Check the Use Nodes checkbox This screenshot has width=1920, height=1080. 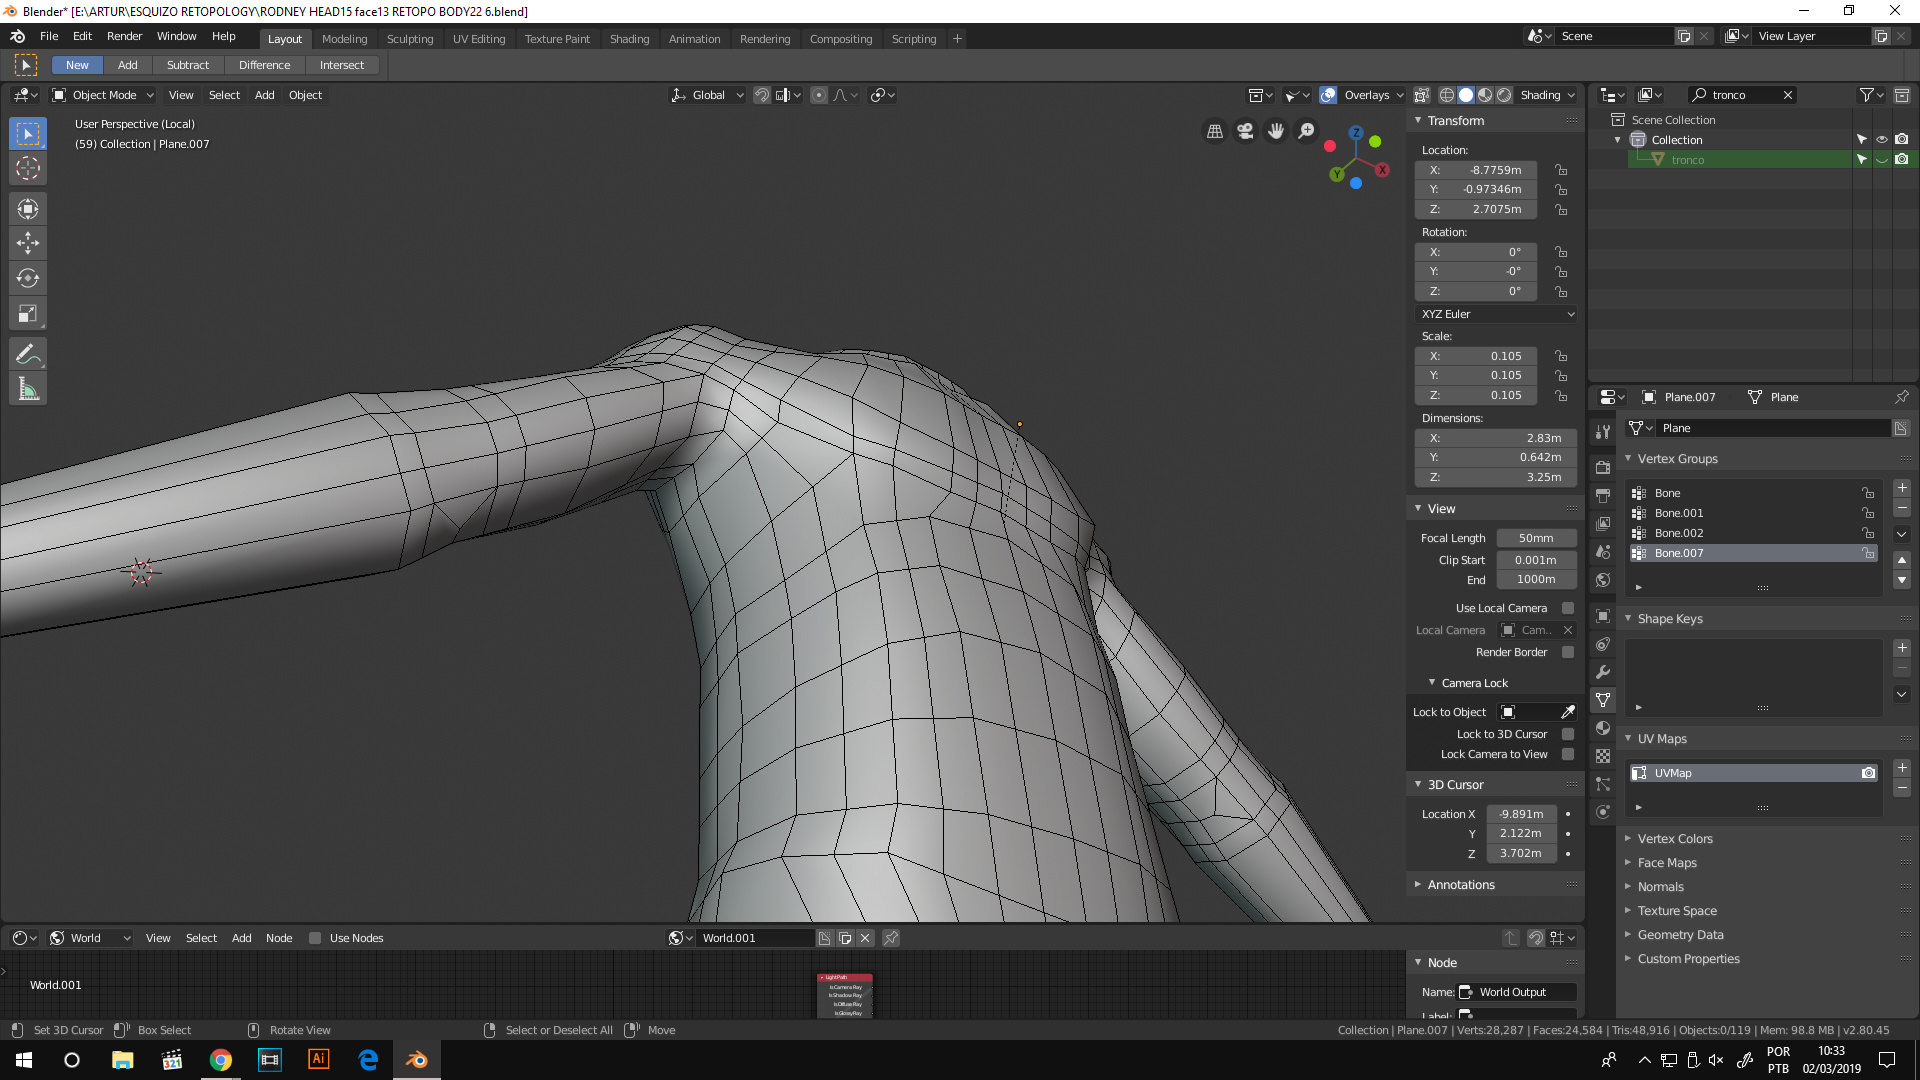[315, 938]
